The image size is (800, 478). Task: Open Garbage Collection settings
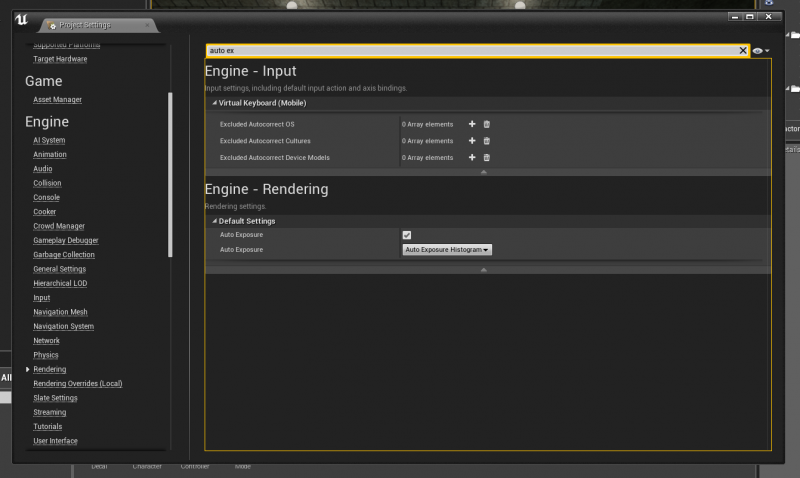[64, 255]
